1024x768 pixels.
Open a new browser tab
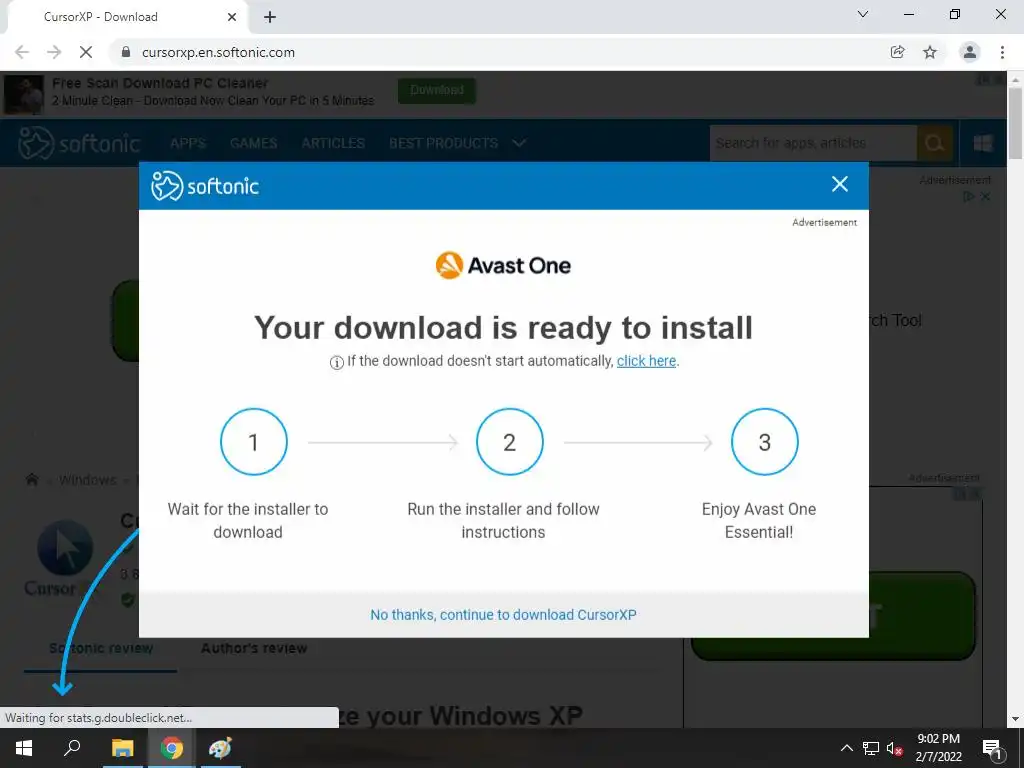270,17
